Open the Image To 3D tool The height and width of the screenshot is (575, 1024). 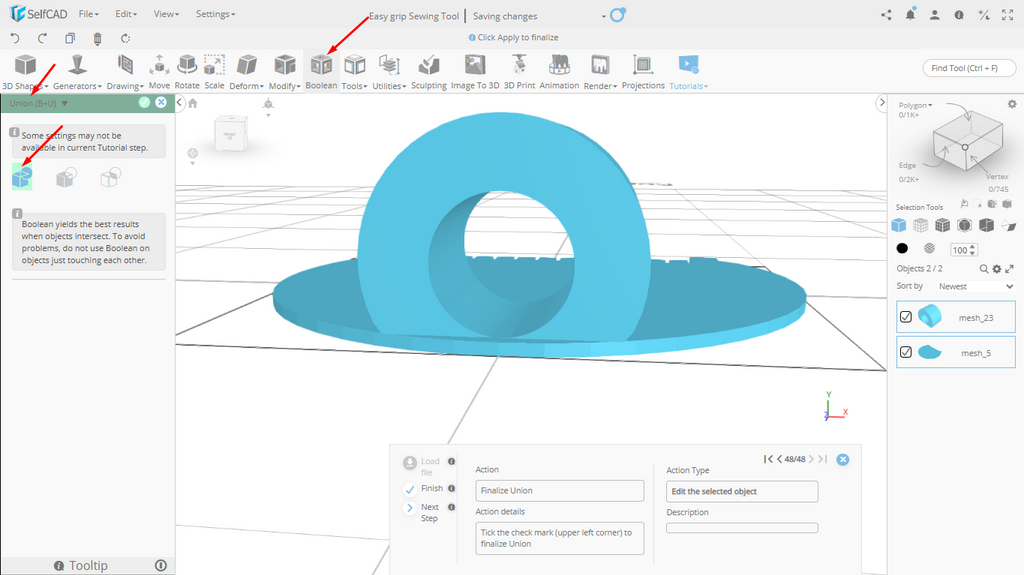[x=475, y=71]
